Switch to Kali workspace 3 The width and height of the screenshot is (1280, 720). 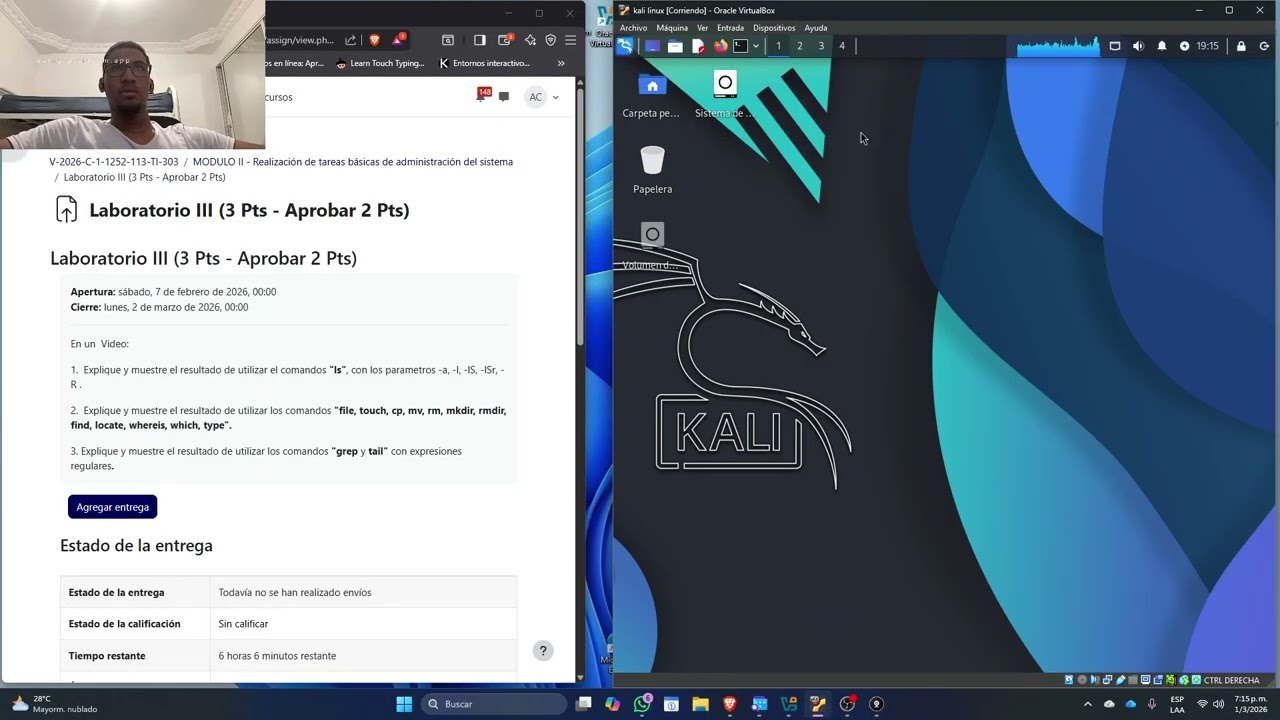pyautogui.click(x=821, y=46)
